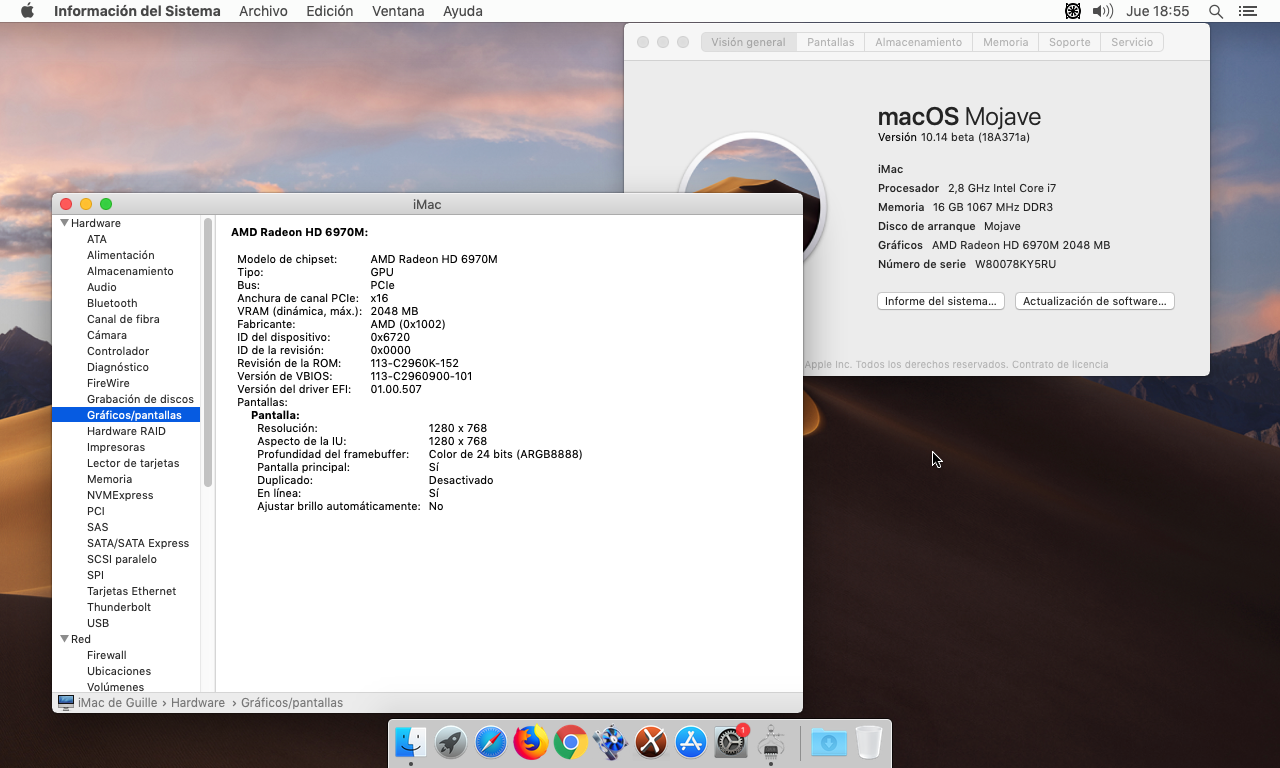Select Almacenamiento in the sidebar list
This screenshot has width=1280, height=768.
pyautogui.click(x=130, y=271)
